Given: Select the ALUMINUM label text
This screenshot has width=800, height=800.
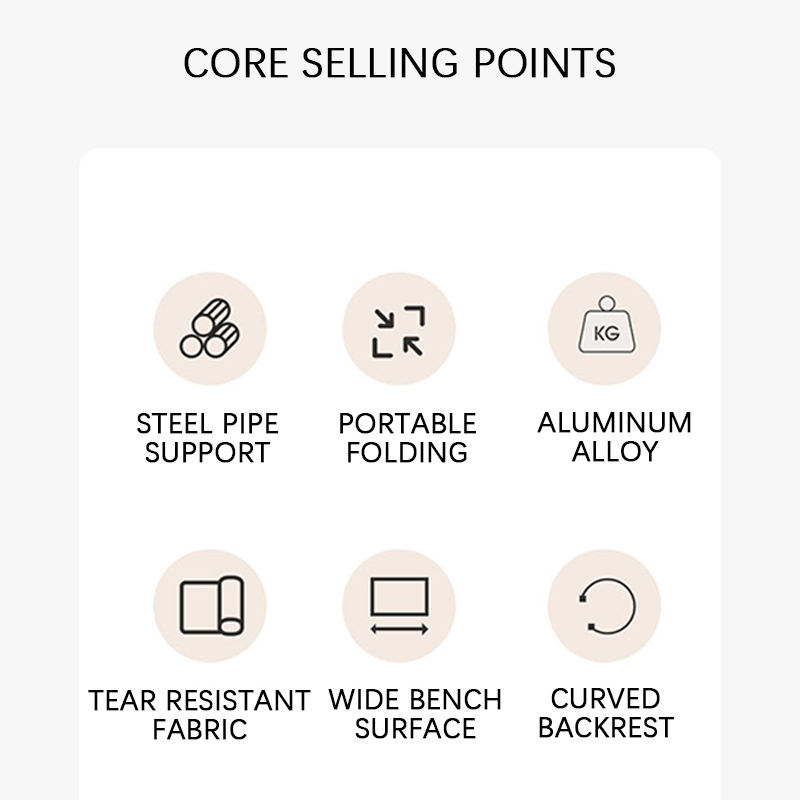Looking at the screenshot, I should [614, 423].
